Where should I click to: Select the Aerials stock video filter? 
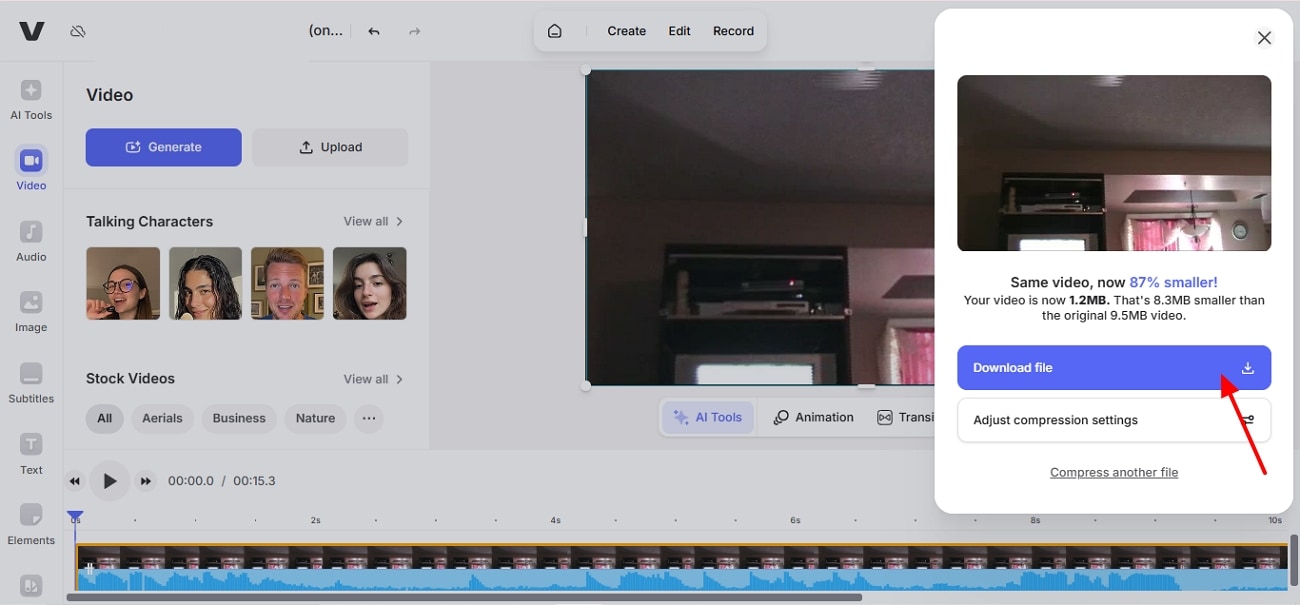(x=162, y=418)
